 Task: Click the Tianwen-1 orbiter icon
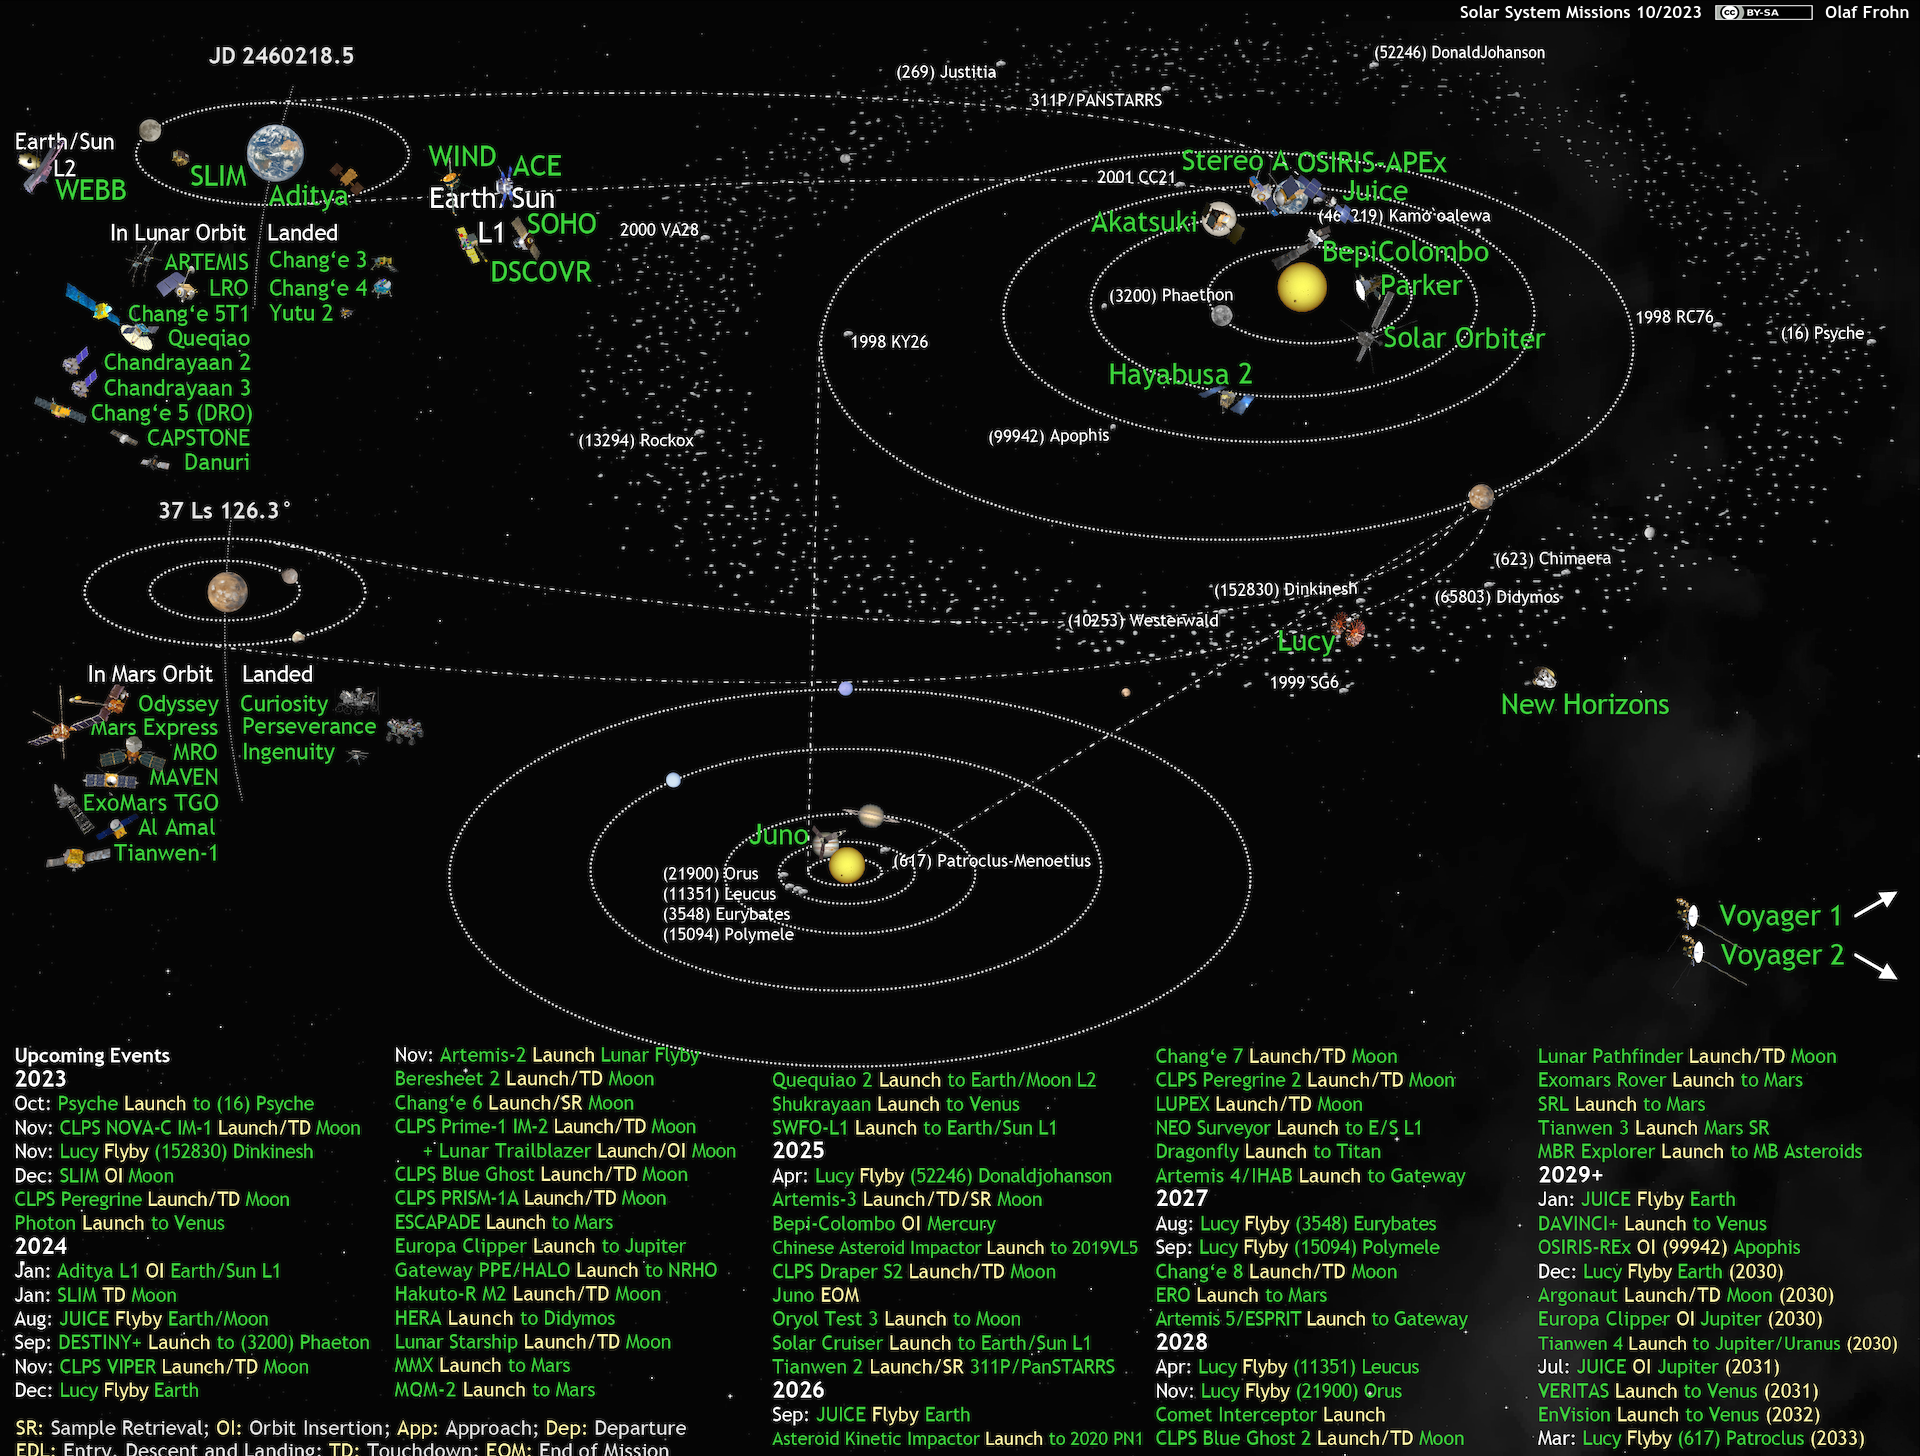pos(78,858)
